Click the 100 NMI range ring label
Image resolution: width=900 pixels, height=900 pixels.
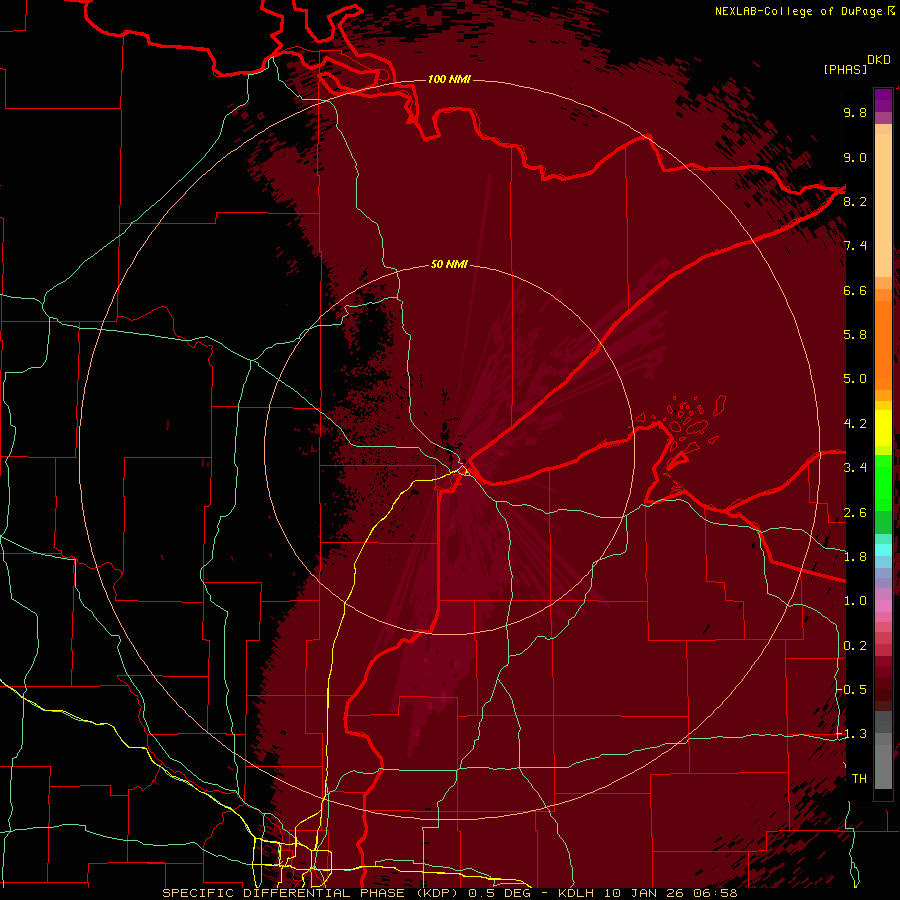[x=449, y=79]
